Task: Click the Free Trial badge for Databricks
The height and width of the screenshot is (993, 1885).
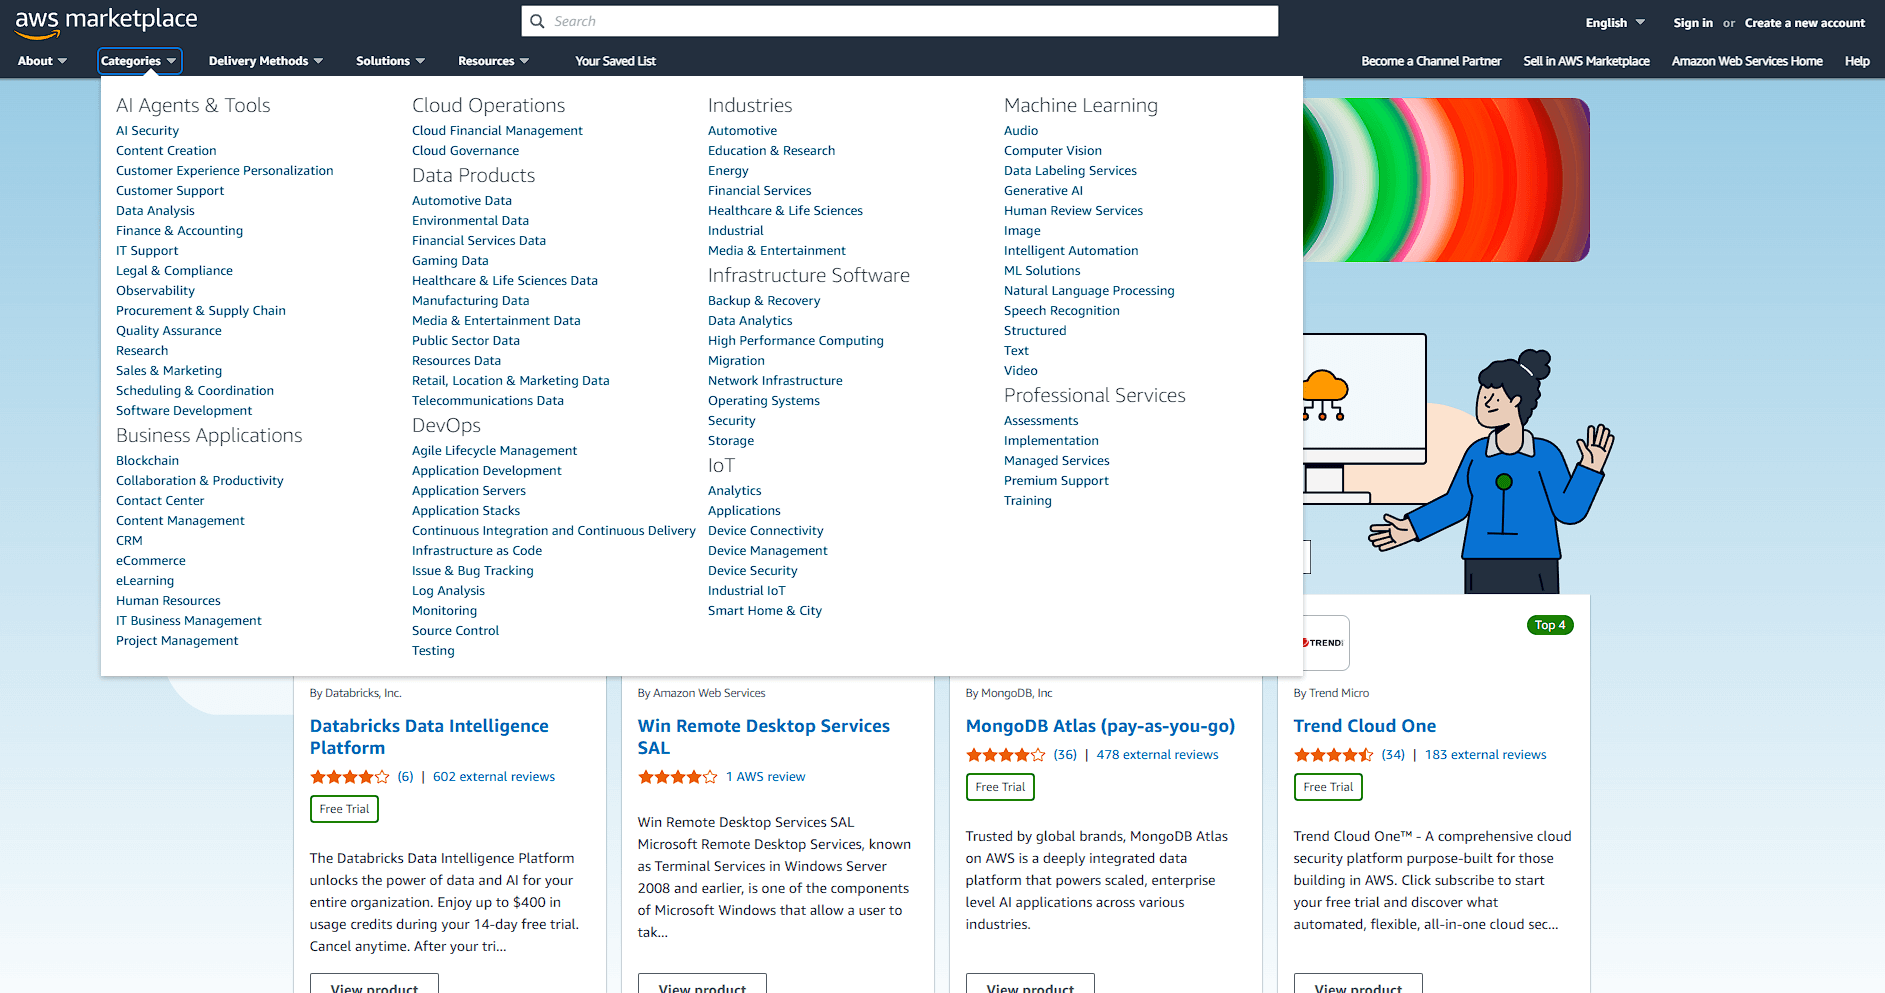Action: tap(344, 809)
